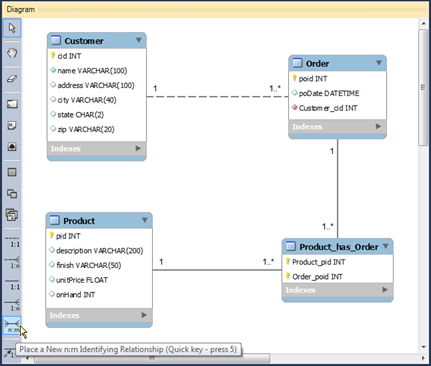
Task: Select the routine group tool
Action: (x=12, y=215)
